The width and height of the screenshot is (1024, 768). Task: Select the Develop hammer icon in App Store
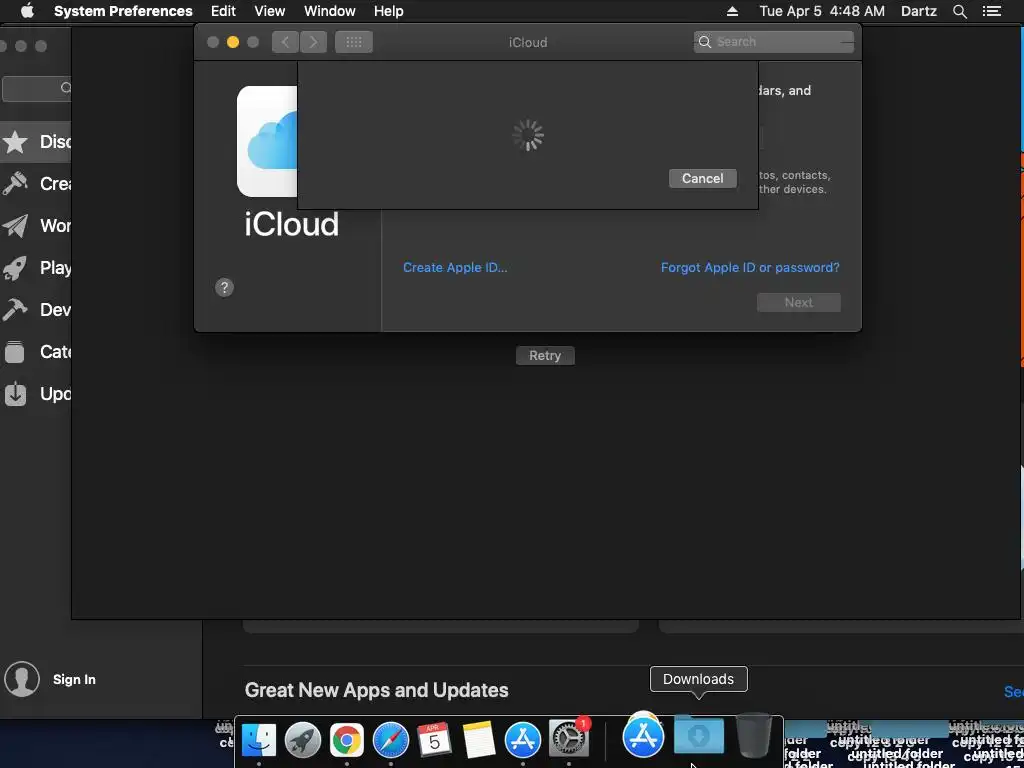tap(15, 310)
